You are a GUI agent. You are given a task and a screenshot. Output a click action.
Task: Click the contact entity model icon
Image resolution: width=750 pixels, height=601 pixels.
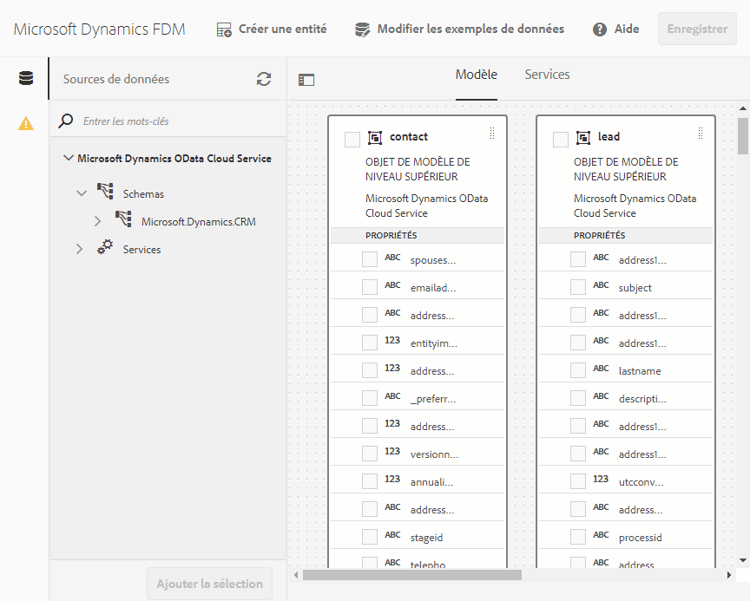(376, 137)
